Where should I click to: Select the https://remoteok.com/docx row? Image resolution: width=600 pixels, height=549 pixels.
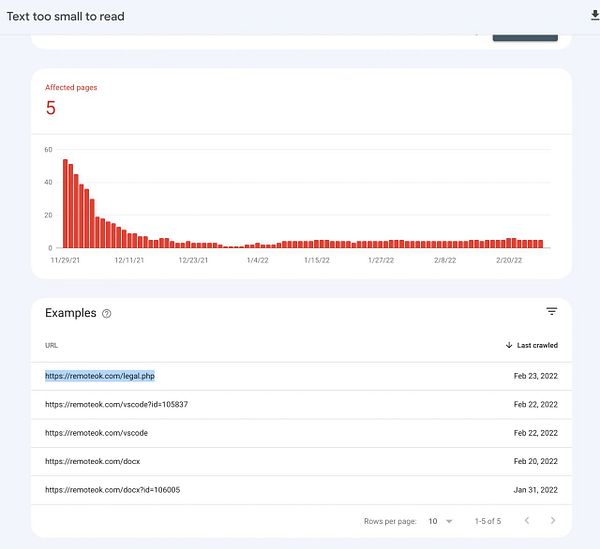92,461
